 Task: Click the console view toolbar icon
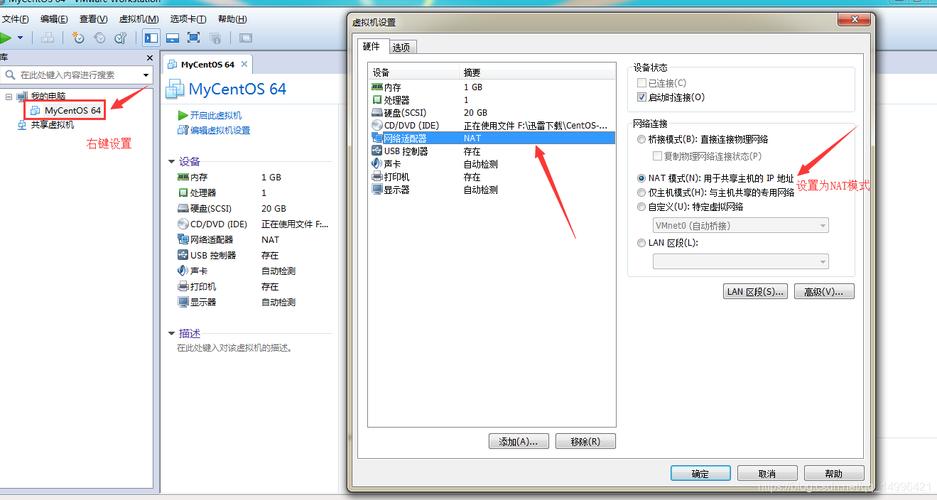245,38
